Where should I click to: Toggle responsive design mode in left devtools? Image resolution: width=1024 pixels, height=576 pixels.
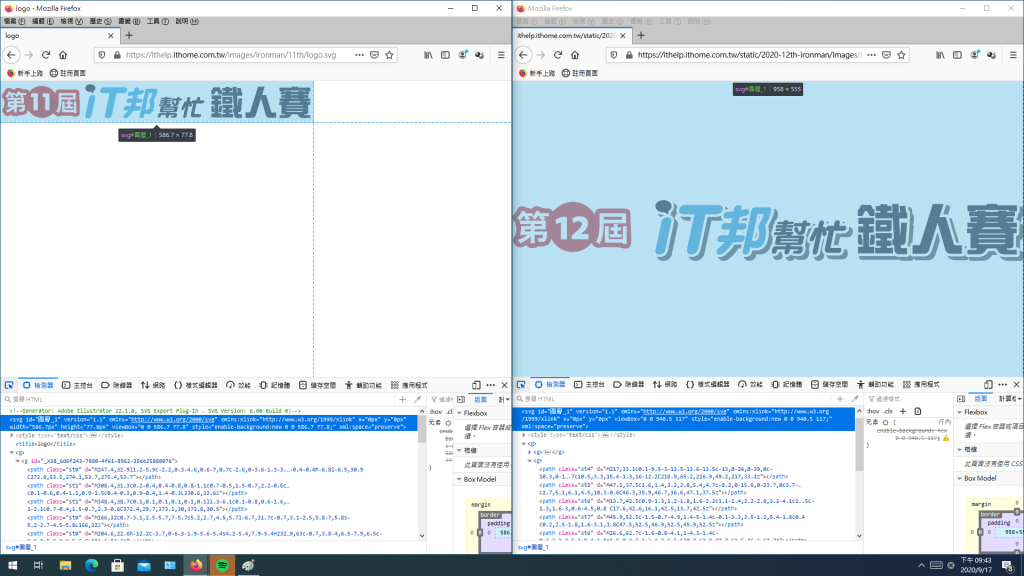[476, 385]
